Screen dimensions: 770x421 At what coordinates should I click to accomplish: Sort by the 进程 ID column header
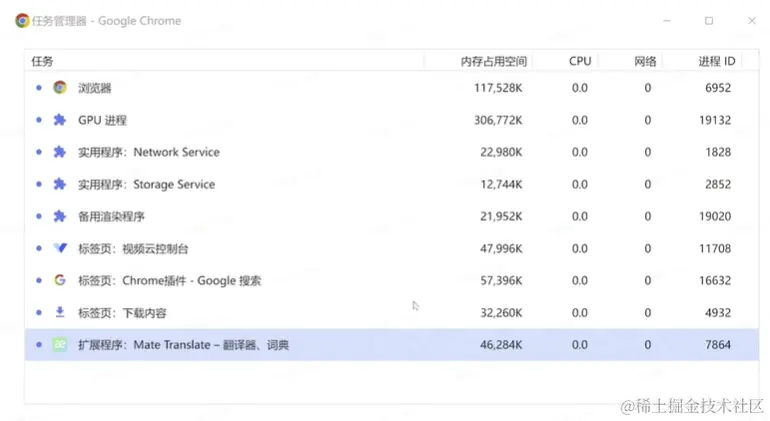click(716, 61)
